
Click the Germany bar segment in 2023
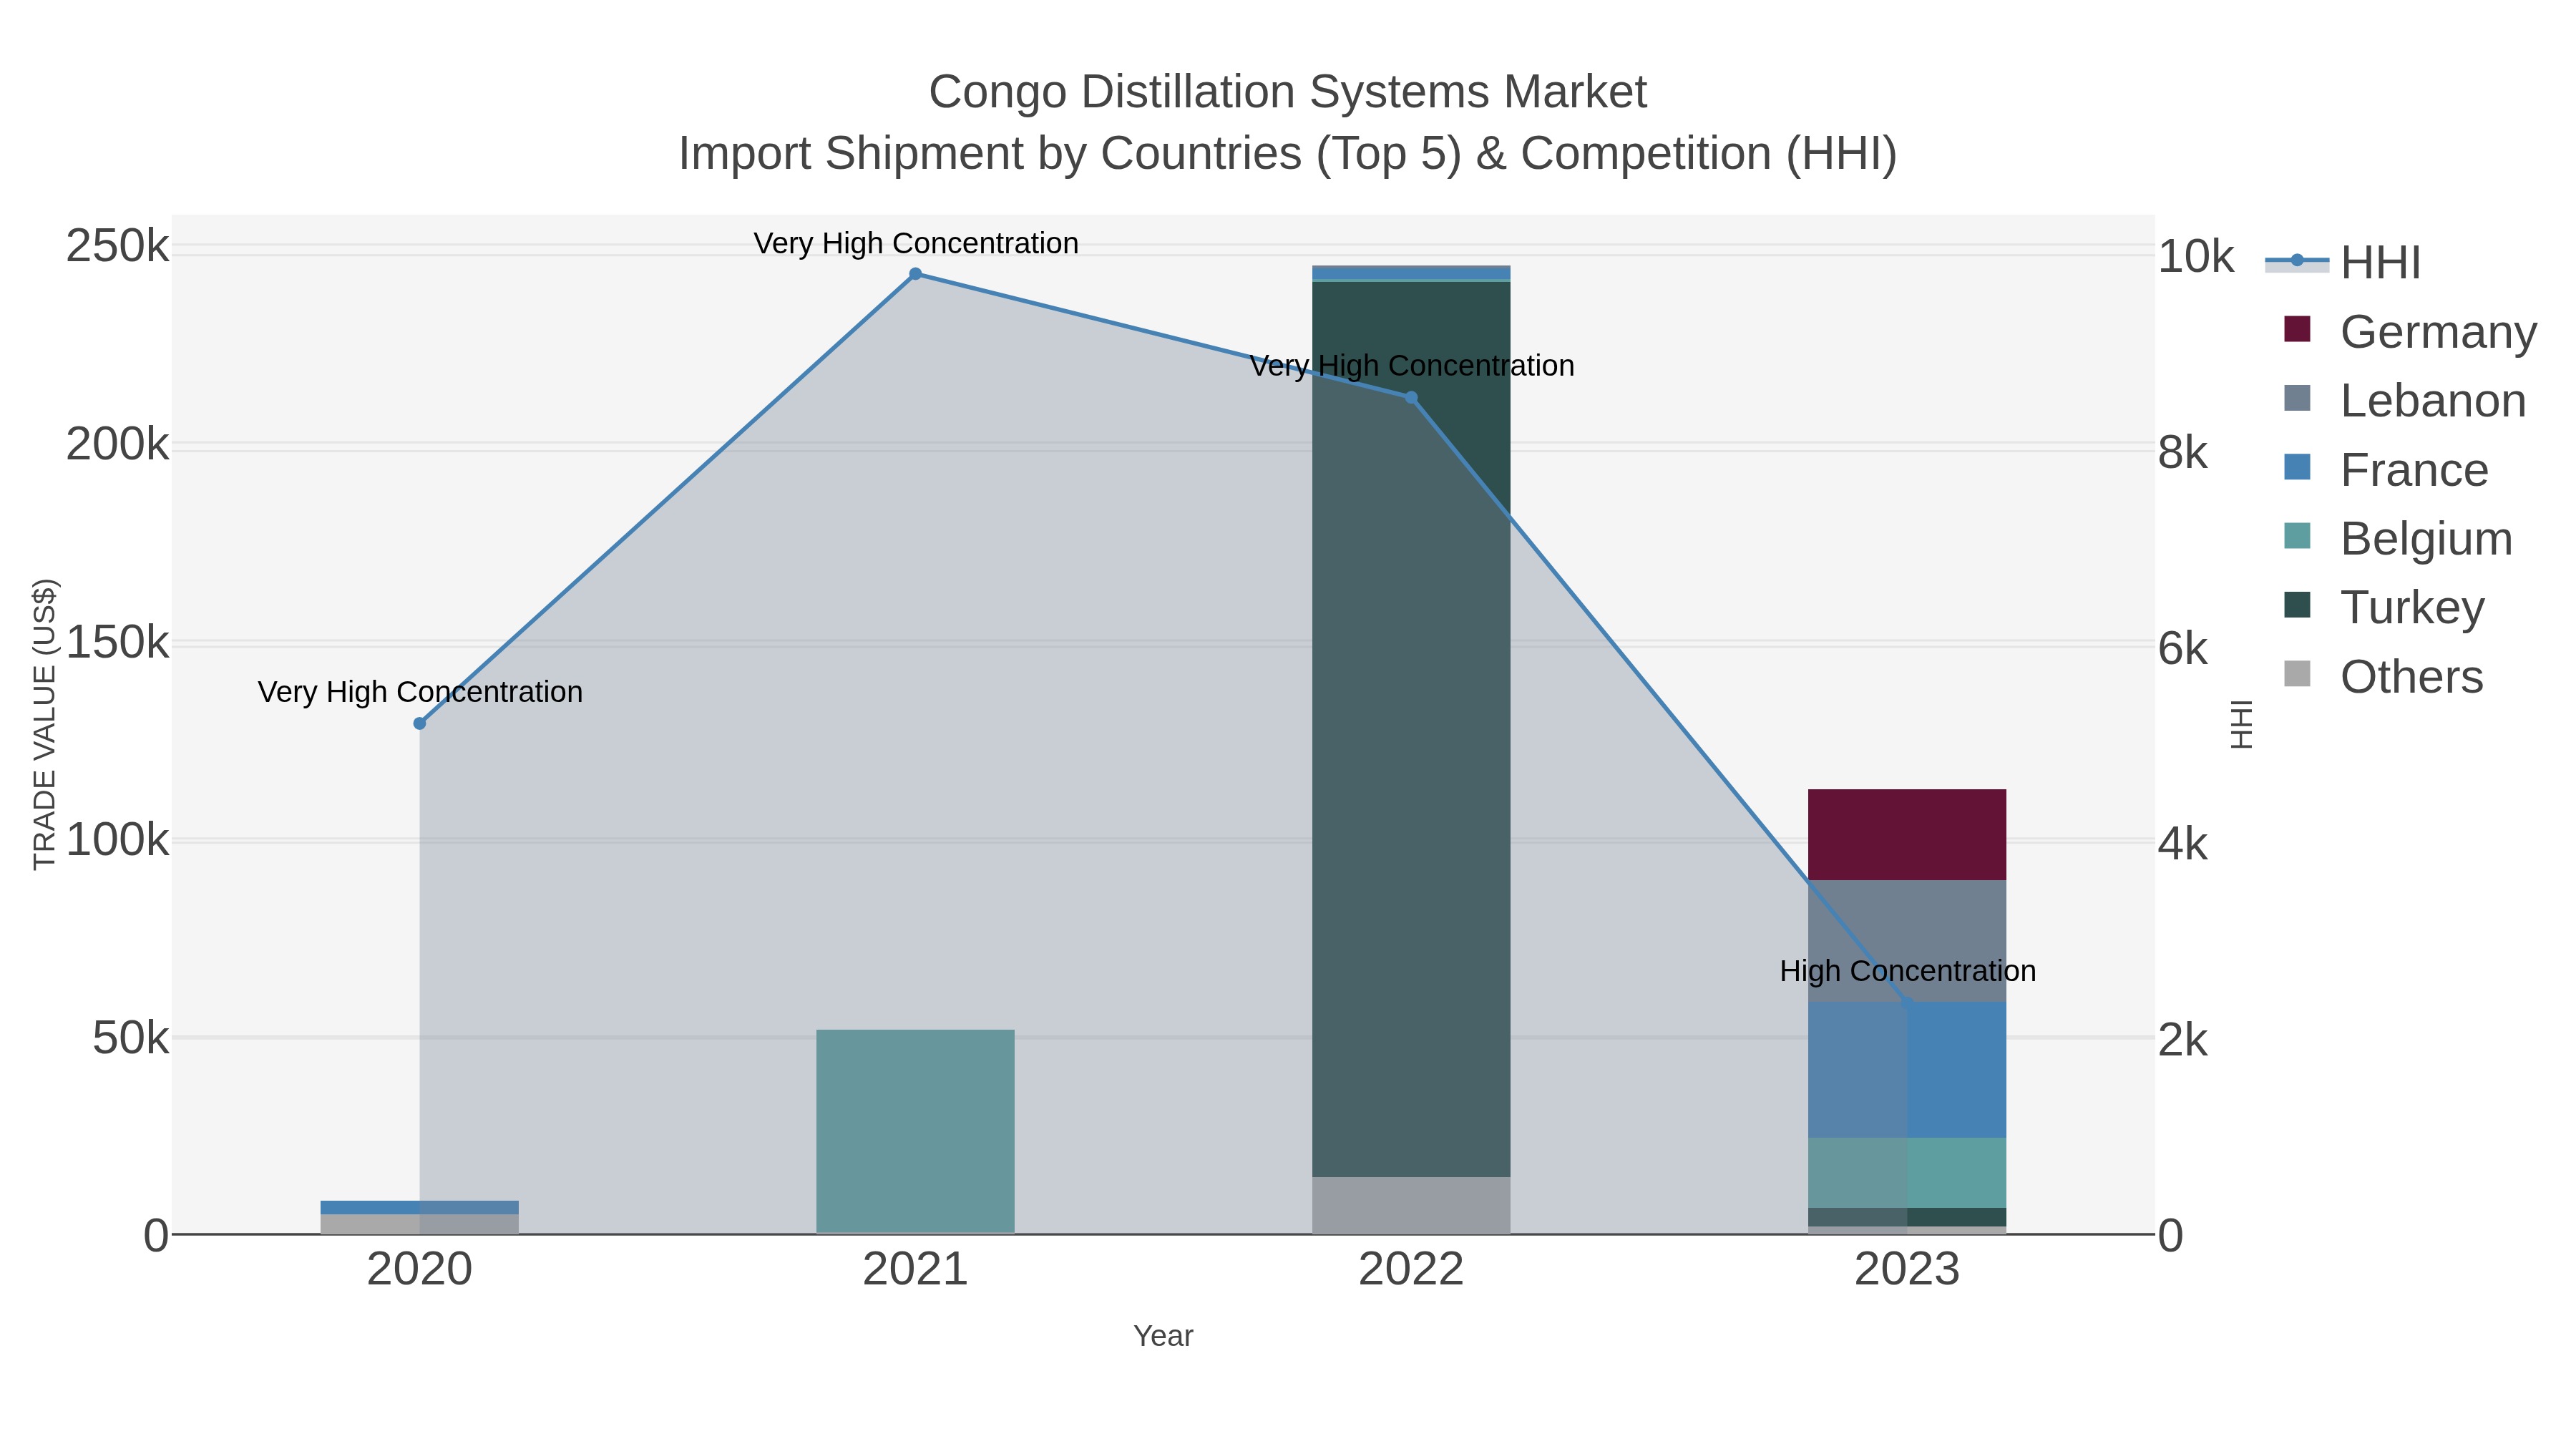tap(1907, 834)
